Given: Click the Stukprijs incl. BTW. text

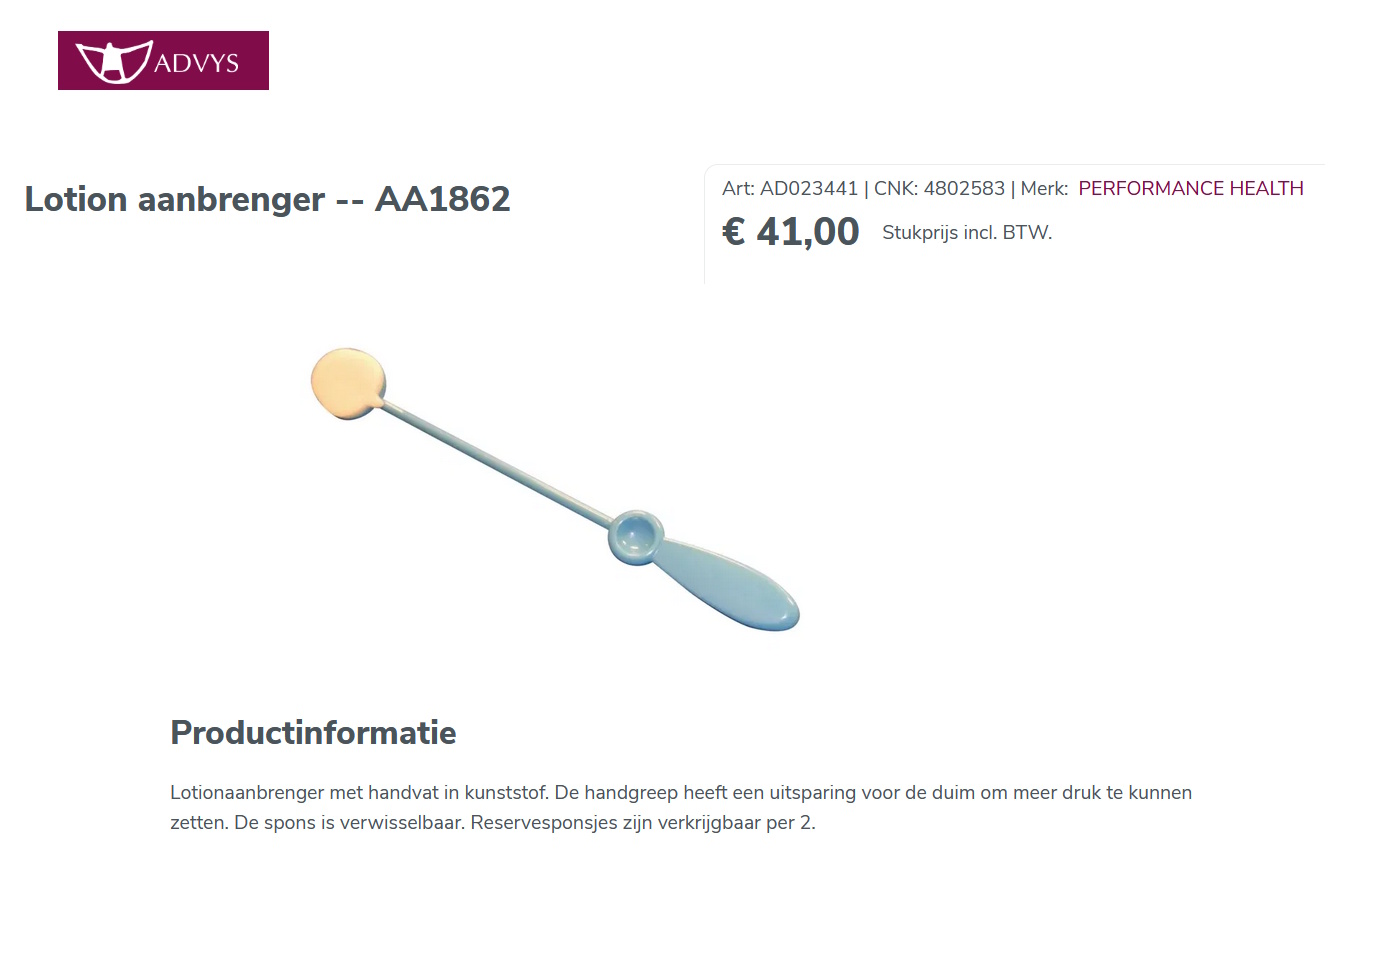Looking at the screenshot, I should [x=967, y=233].
